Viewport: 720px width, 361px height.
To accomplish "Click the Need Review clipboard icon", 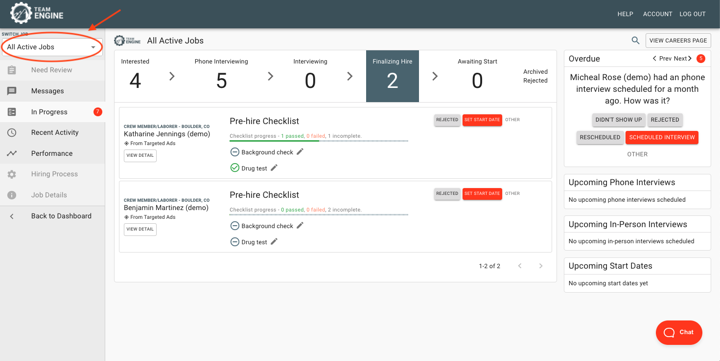I will click(x=12, y=70).
